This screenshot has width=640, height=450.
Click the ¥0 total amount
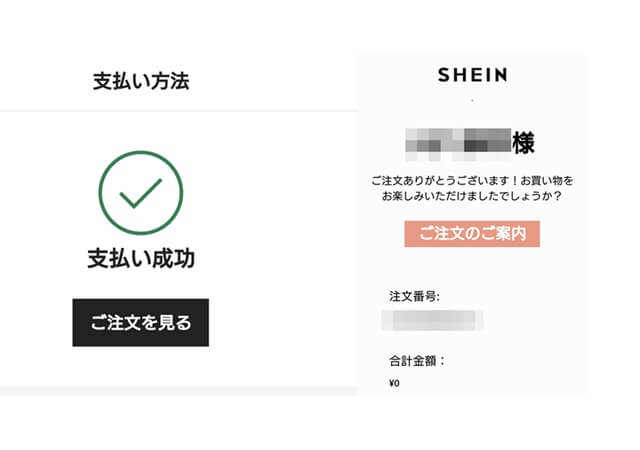coord(394,383)
